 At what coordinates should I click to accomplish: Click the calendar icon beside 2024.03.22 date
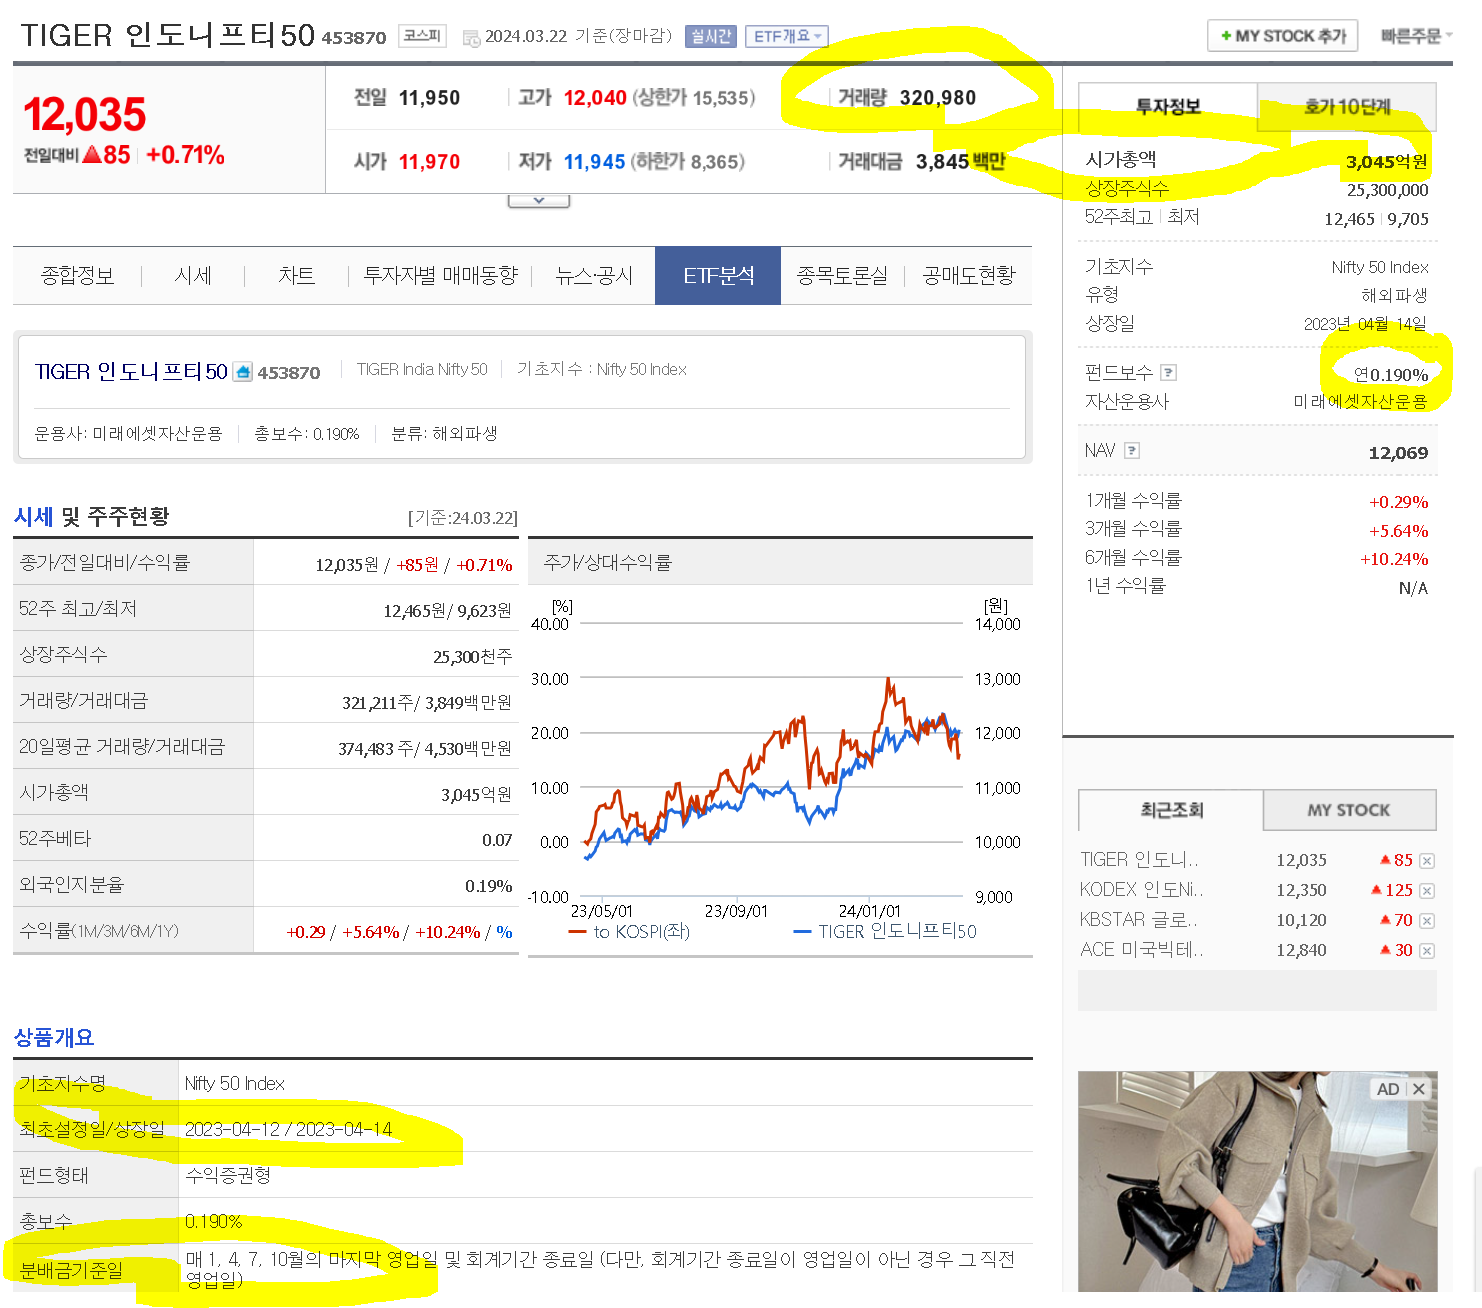click(x=471, y=38)
